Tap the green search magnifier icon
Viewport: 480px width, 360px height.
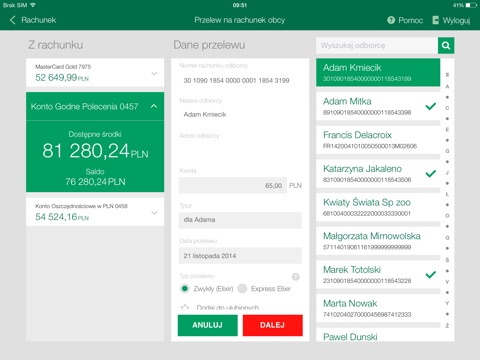pos(446,45)
